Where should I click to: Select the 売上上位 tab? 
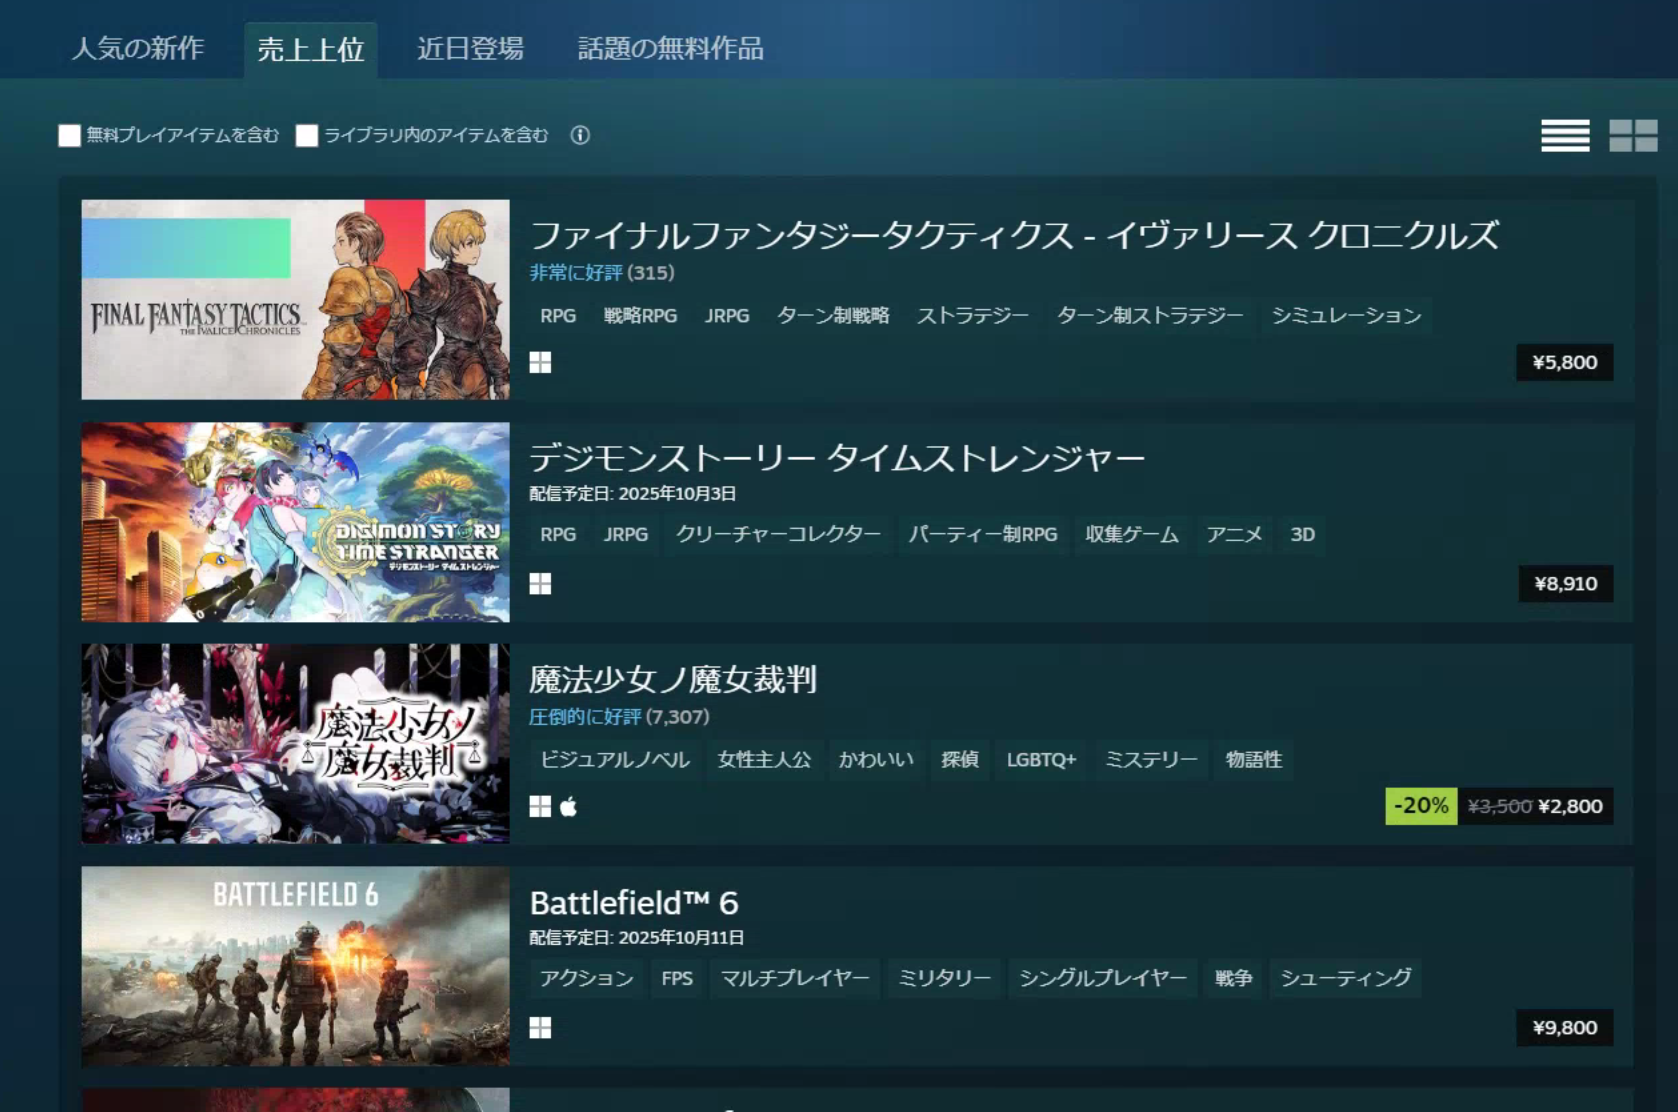pos(310,50)
